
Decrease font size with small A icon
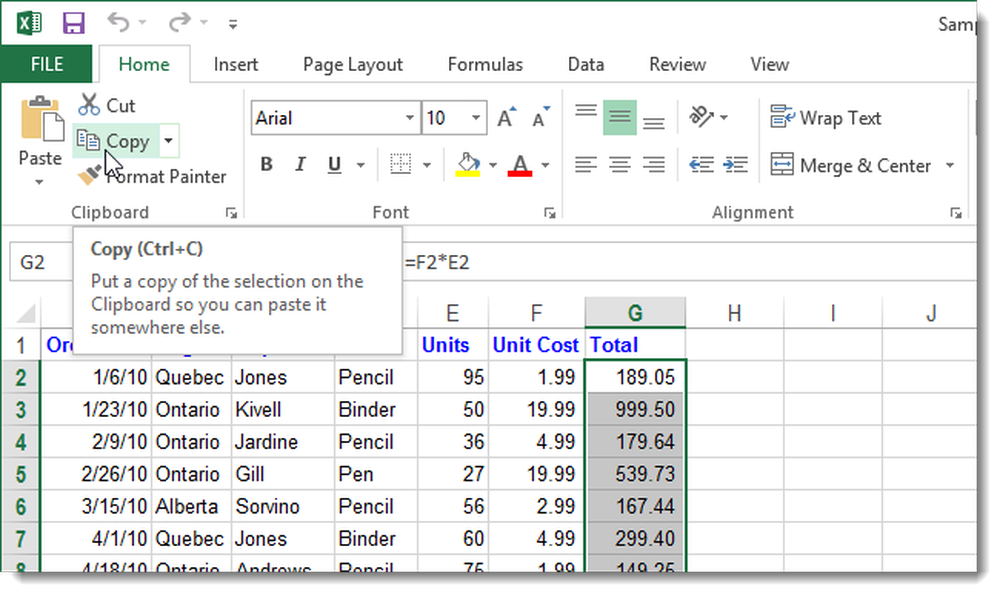[x=540, y=117]
